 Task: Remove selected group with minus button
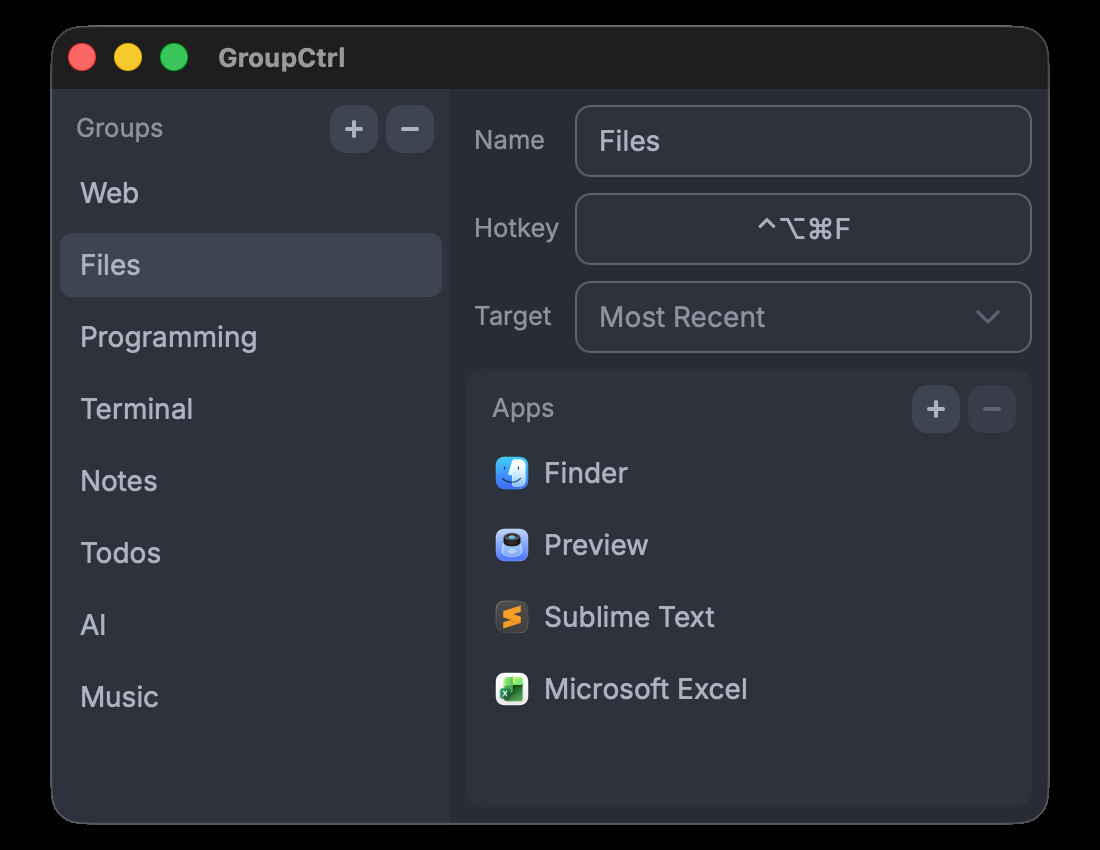[x=410, y=129]
